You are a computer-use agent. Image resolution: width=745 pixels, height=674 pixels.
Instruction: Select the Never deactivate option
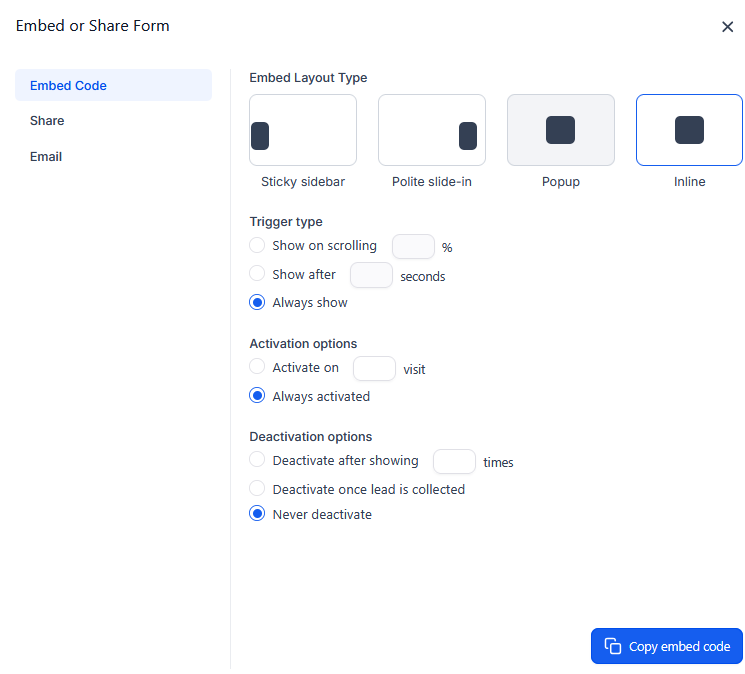(257, 514)
